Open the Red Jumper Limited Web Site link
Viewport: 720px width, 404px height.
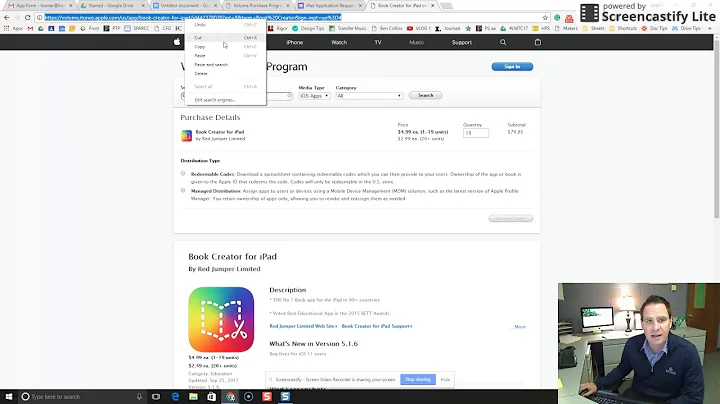[x=303, y=326]
